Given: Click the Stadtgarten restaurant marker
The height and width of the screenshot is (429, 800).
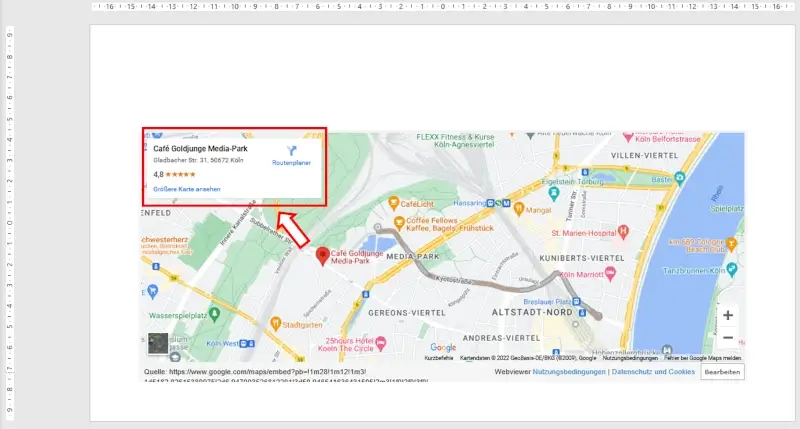Looking at the screenshot, I should point(274,324).
